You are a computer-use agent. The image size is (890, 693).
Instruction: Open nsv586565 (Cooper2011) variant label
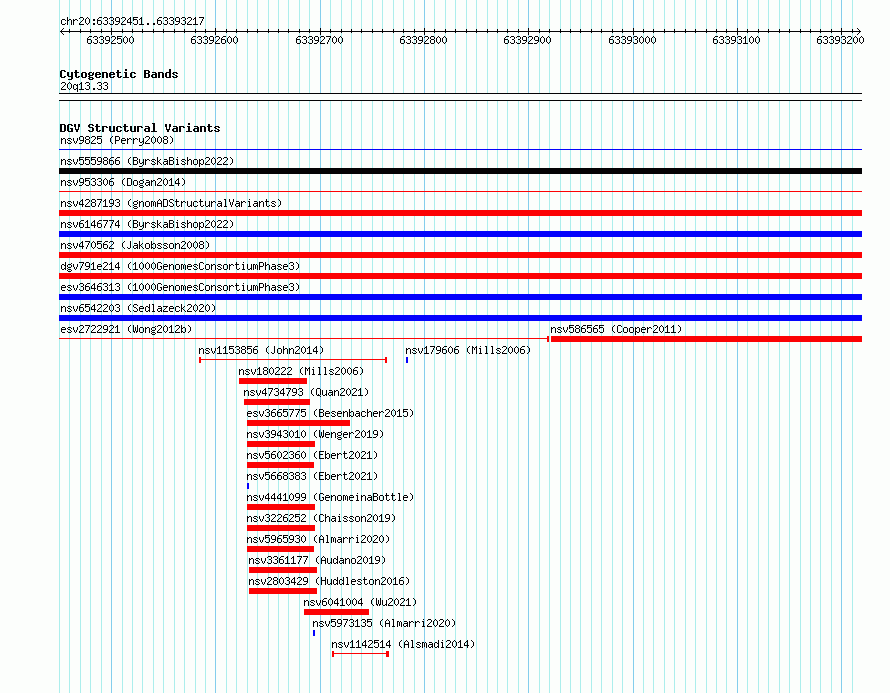pos(616,329)
